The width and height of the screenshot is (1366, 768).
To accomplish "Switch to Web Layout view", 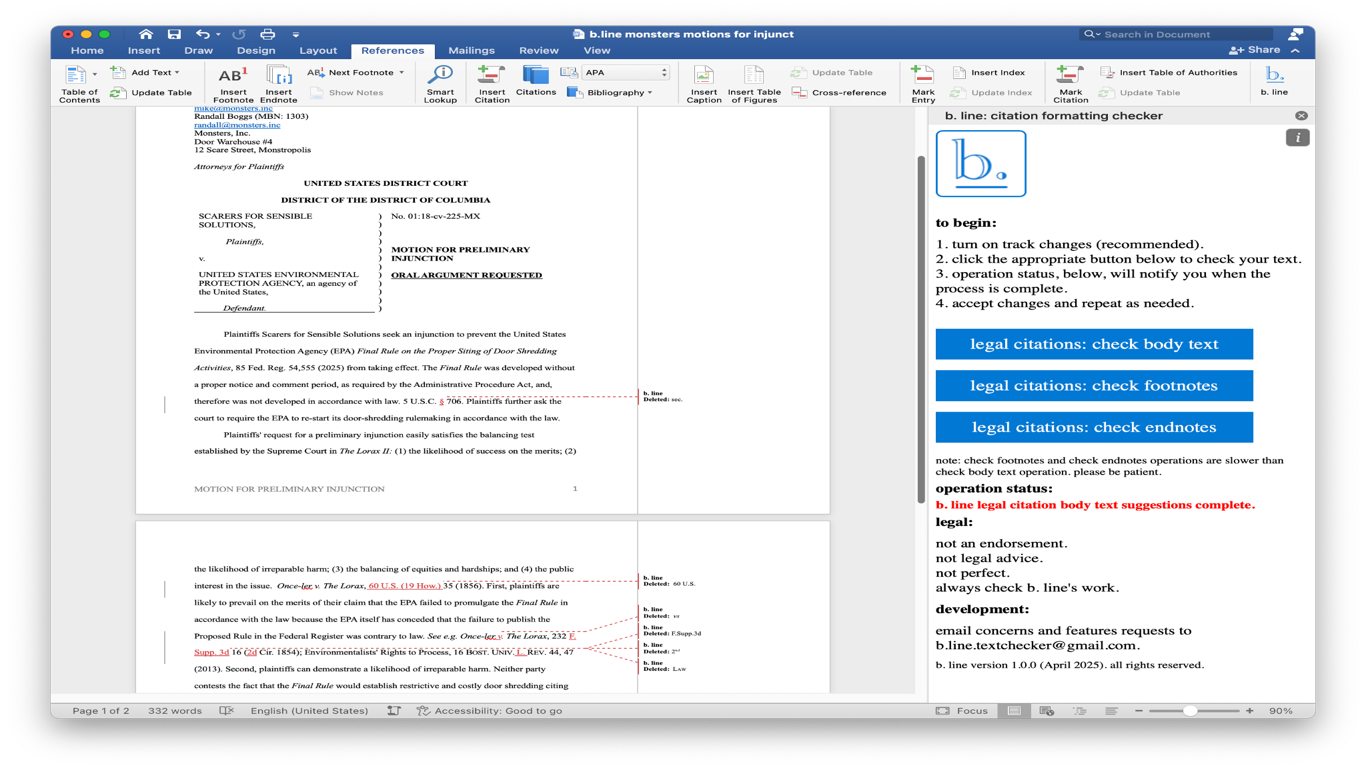I will coord(1047,711).
